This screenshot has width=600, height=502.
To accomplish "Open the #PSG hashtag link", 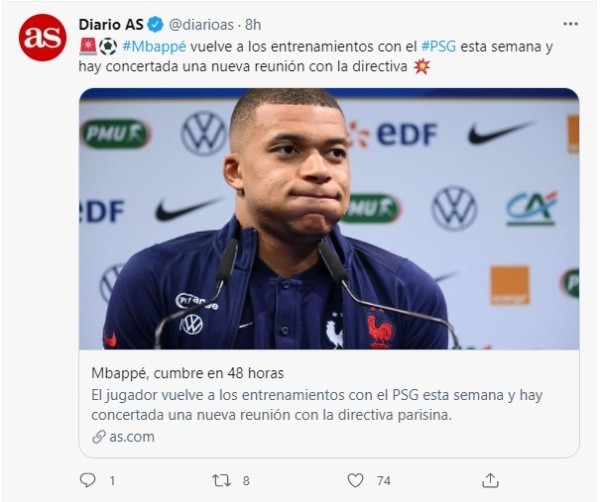I will pos(439,47).
